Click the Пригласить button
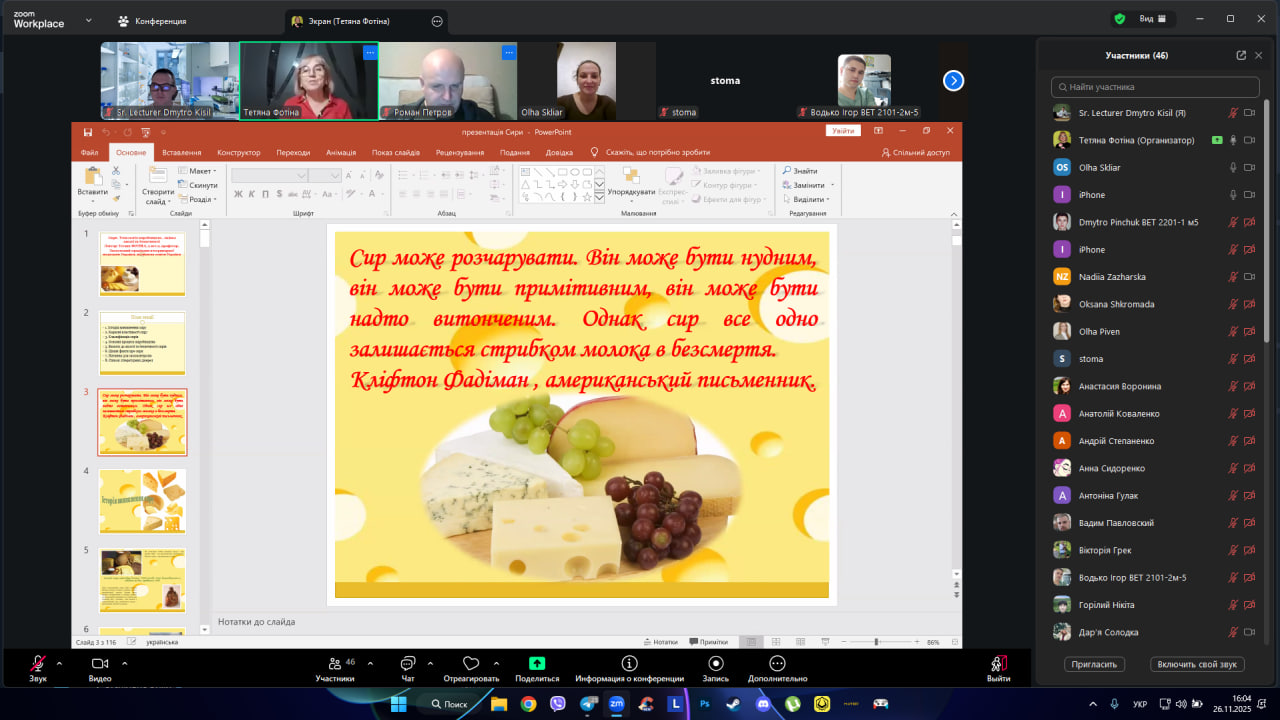The image size is (1280, 720). point(1094,664)
